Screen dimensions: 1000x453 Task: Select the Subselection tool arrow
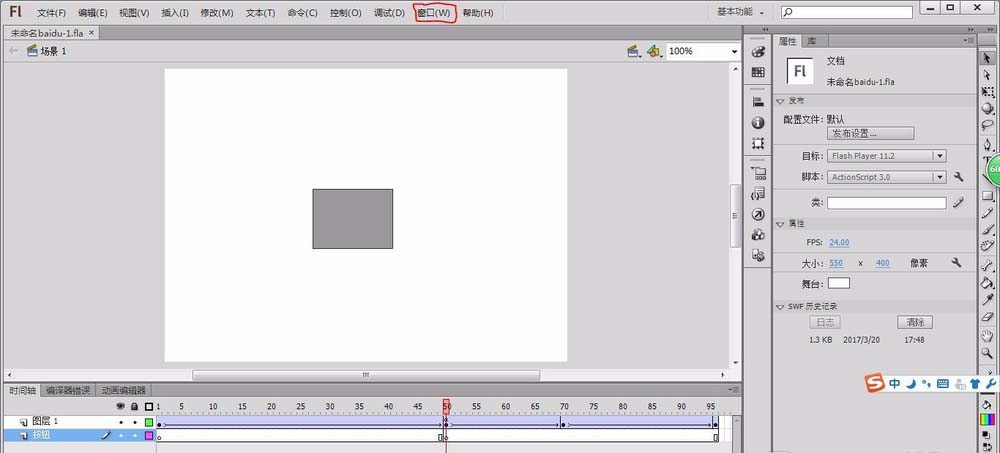click(987, 75)
